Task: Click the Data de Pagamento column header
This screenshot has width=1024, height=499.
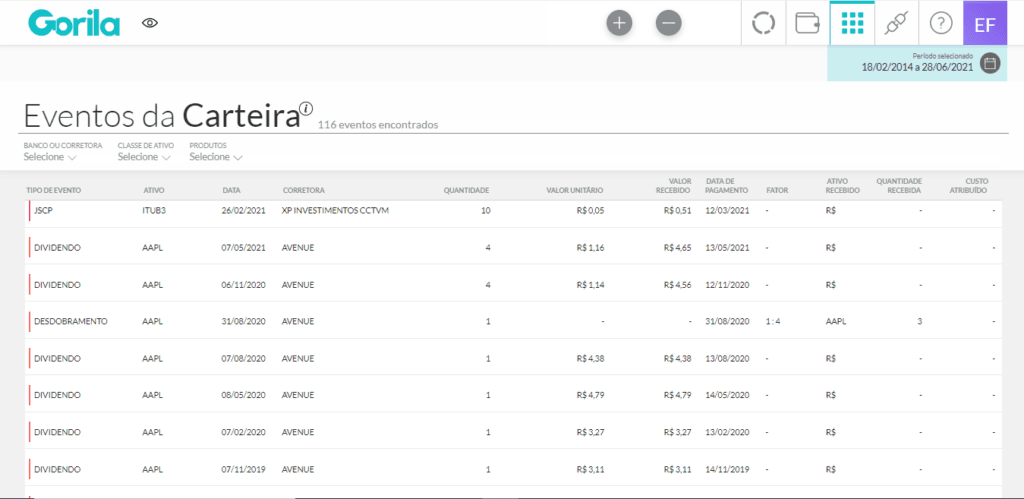Action: [727, 185]
